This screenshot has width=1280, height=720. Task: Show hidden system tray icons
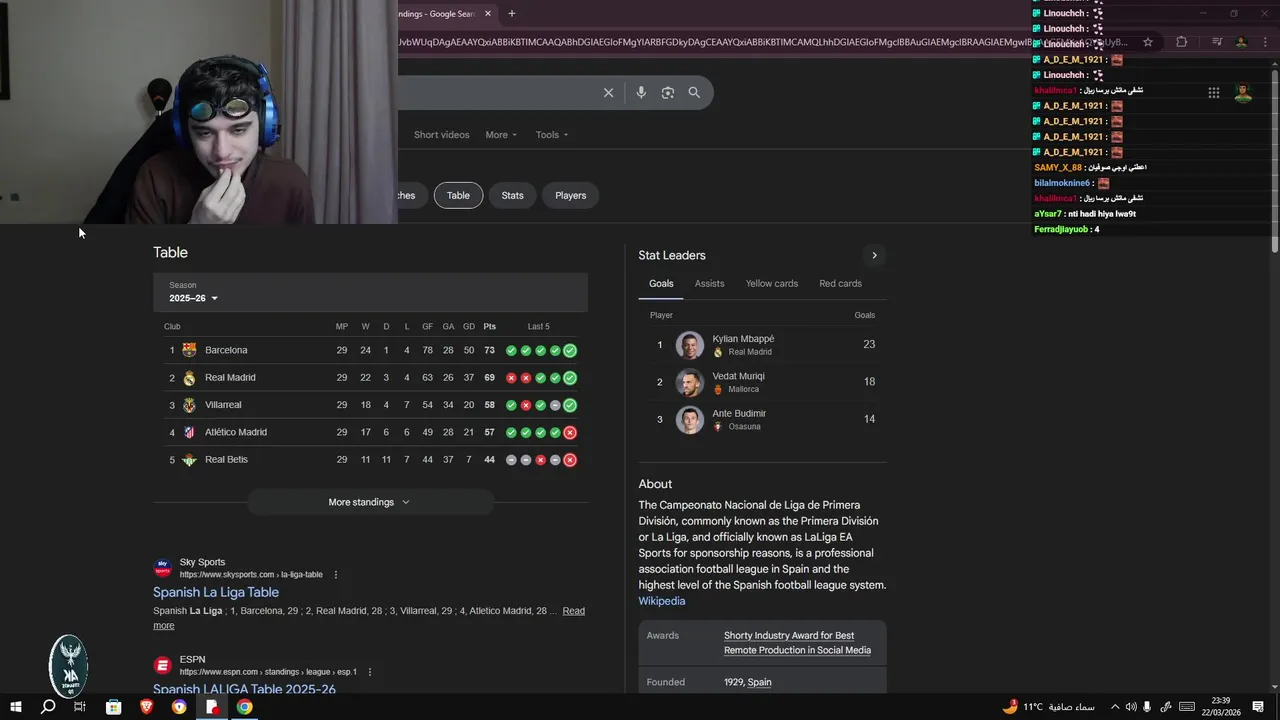(x=1115, y=707)
